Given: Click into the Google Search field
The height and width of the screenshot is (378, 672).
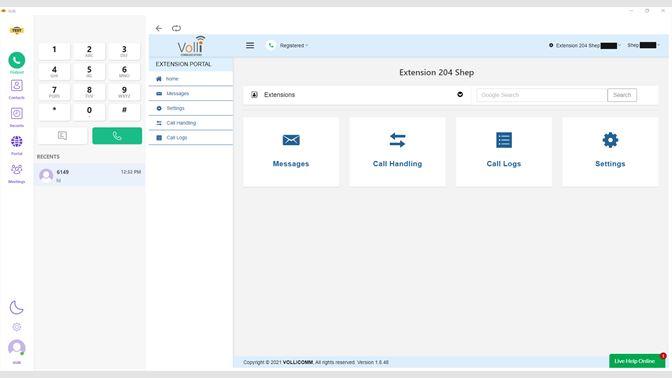Looking at the screenshot, I should (x=542, y=95).
